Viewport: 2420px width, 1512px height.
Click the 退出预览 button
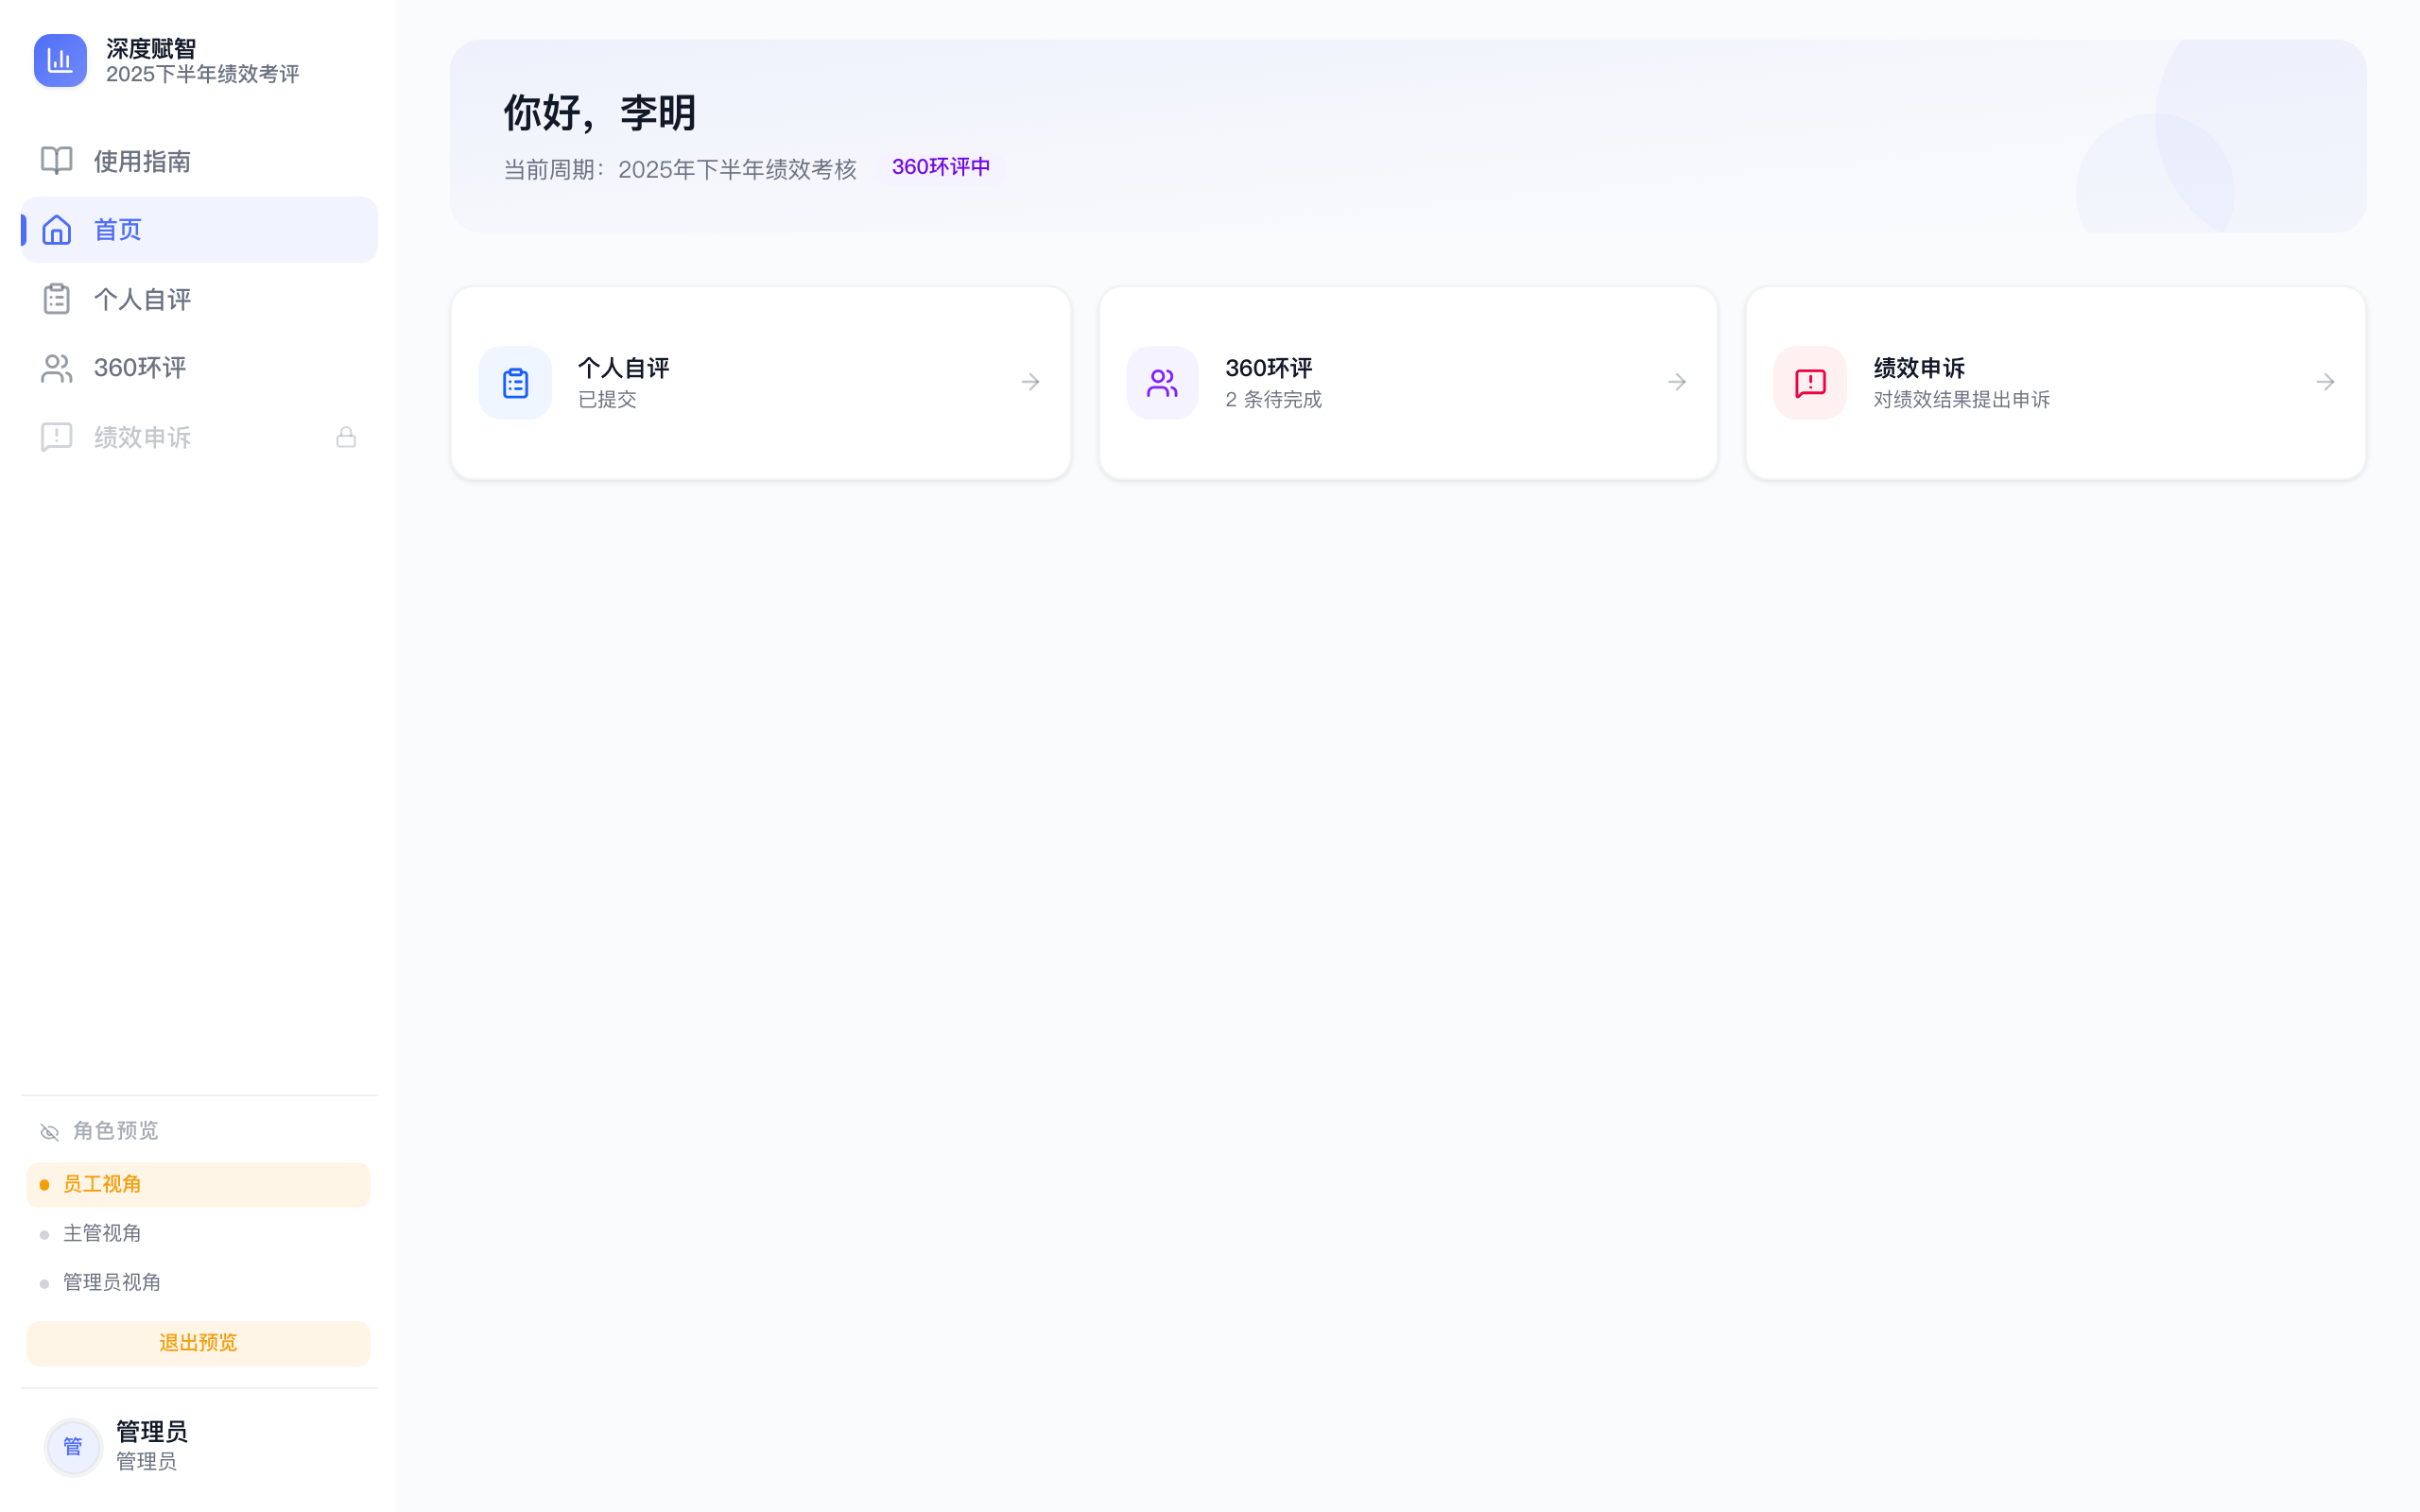pyautogui.click(x=198, y=1343)
